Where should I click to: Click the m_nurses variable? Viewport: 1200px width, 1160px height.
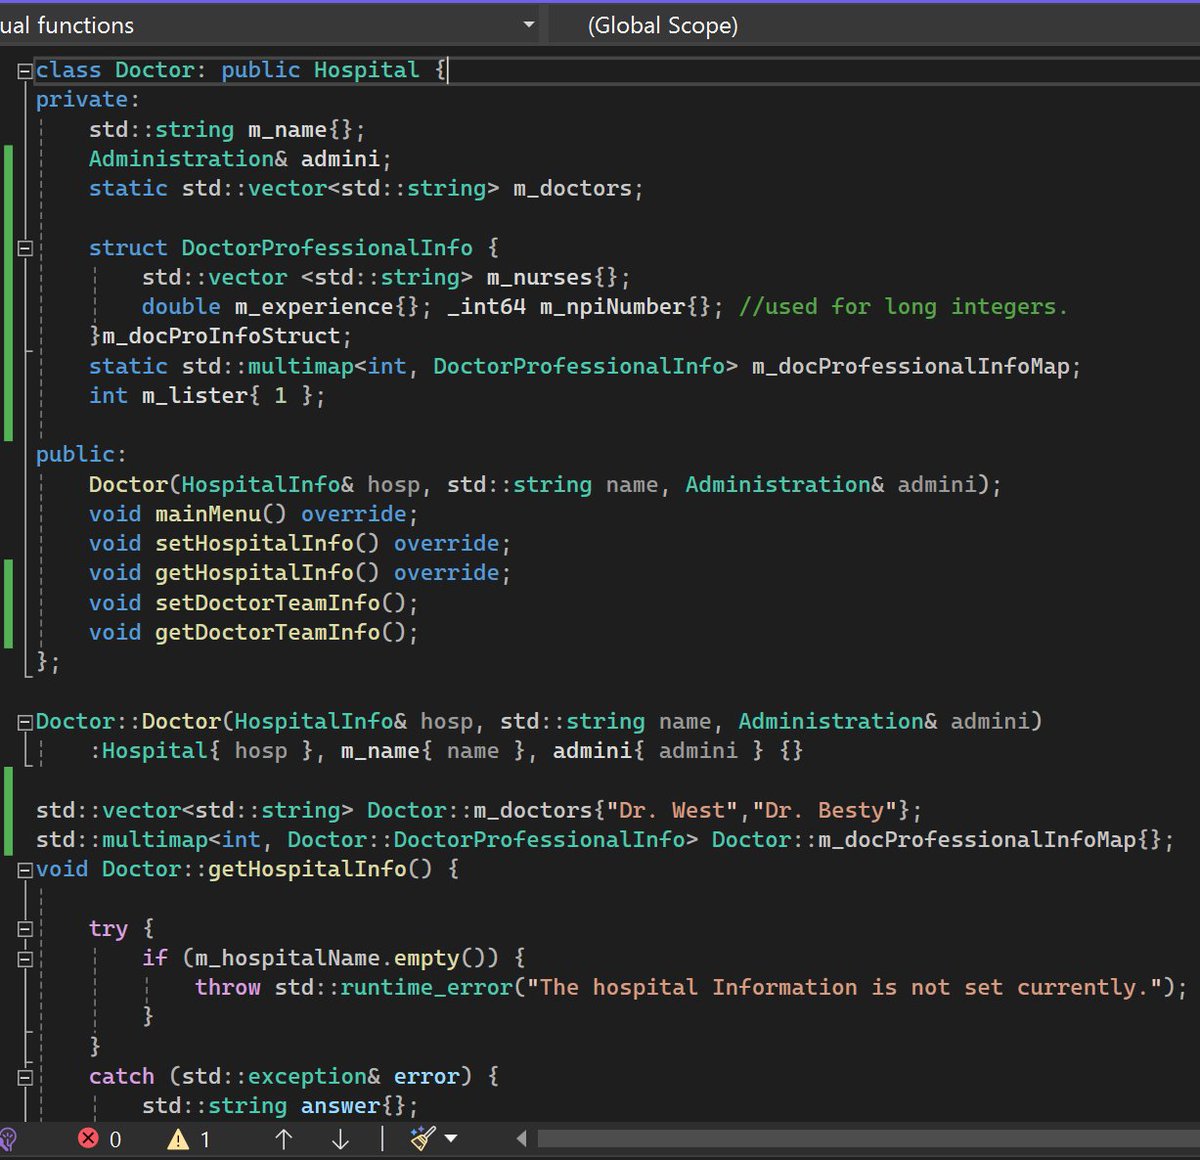540,277
